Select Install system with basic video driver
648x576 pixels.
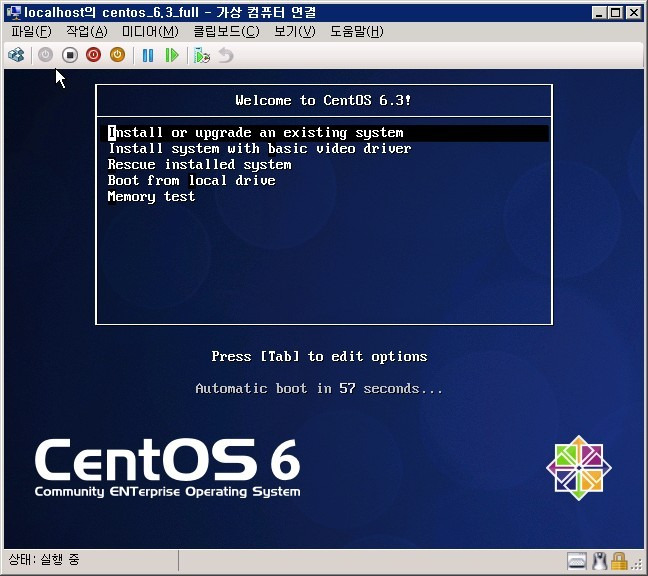pos(260,149)
